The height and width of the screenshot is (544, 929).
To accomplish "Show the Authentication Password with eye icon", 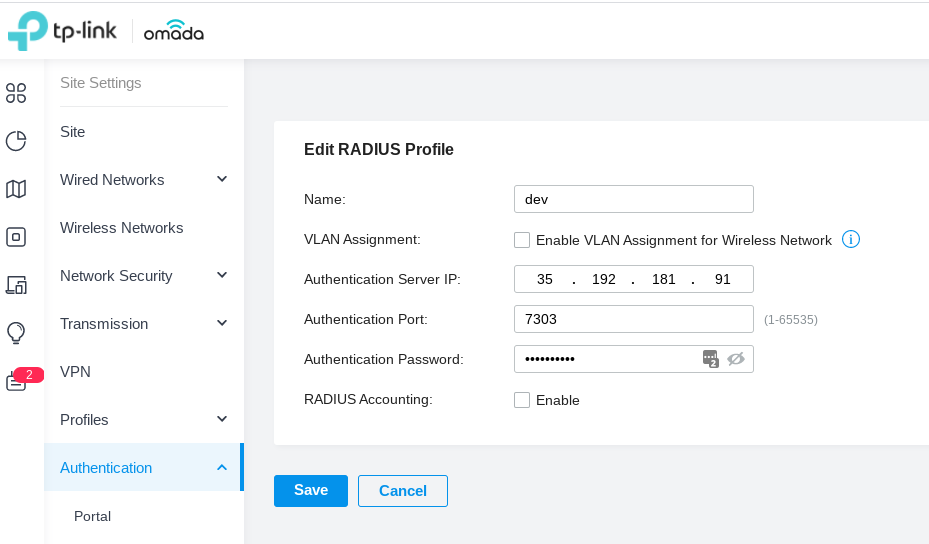I will (736, 359).
